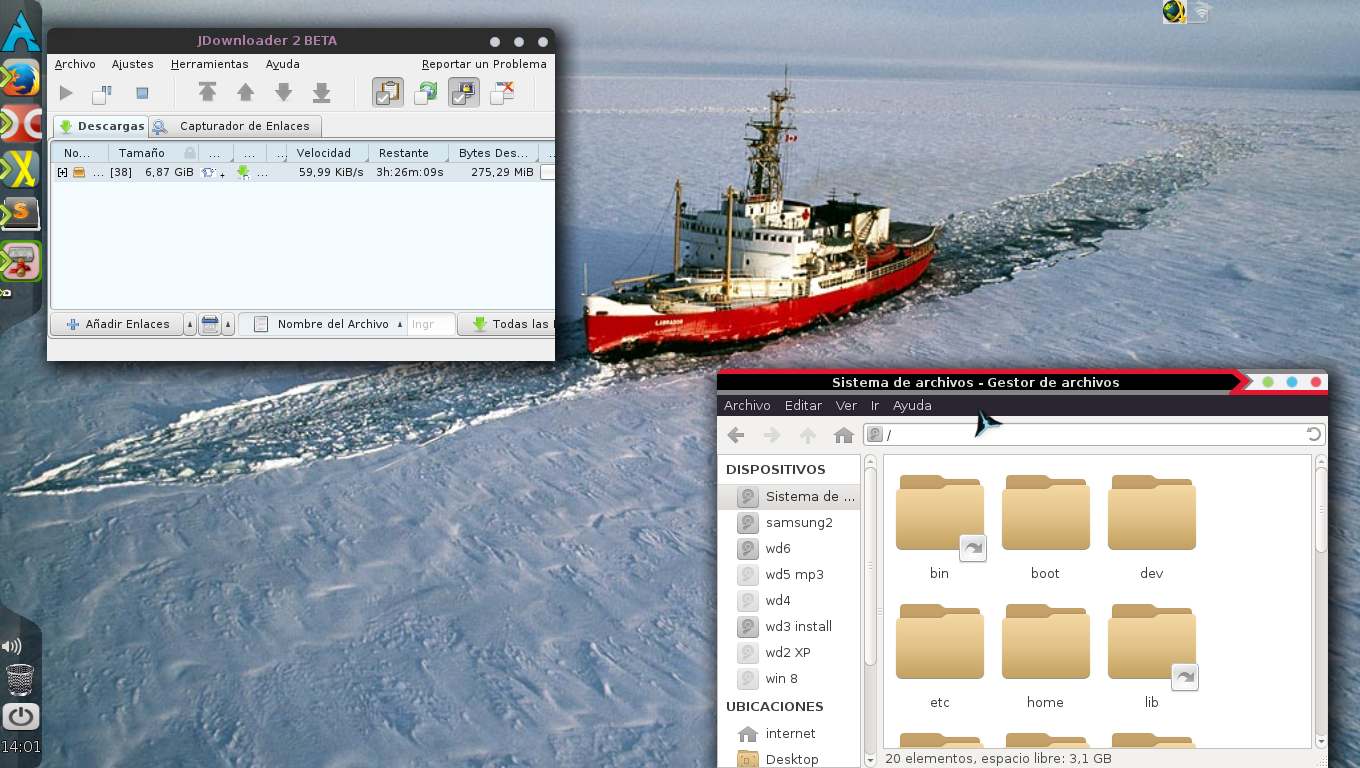
Task: Stop downloads with the square stop icon
Action: tap(142, 93)
